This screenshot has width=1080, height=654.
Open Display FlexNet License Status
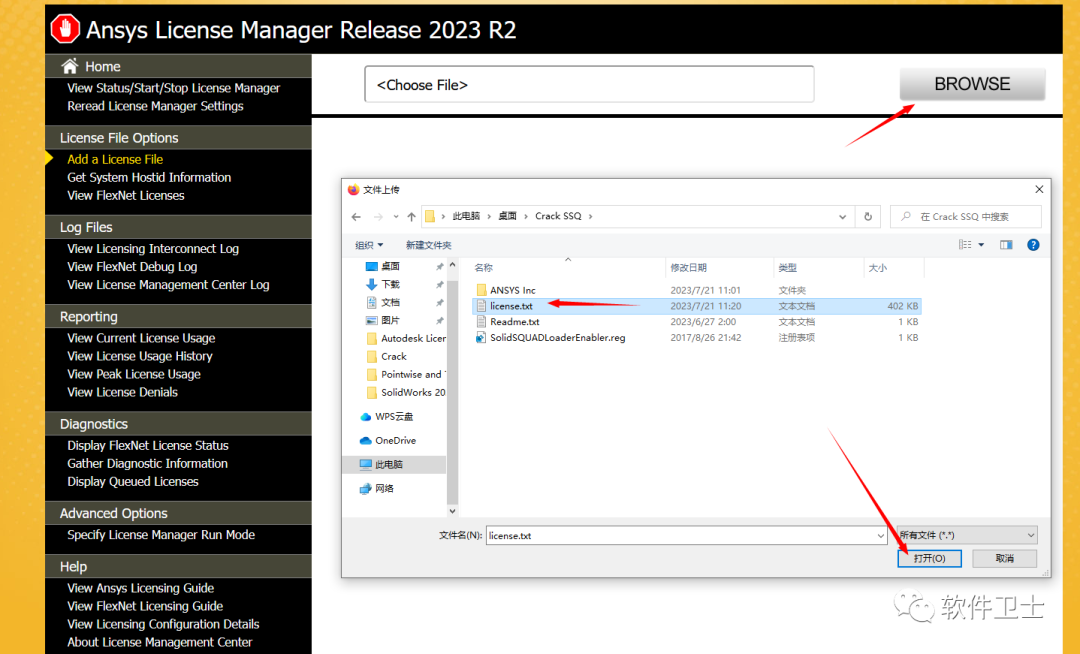(148, 445)
